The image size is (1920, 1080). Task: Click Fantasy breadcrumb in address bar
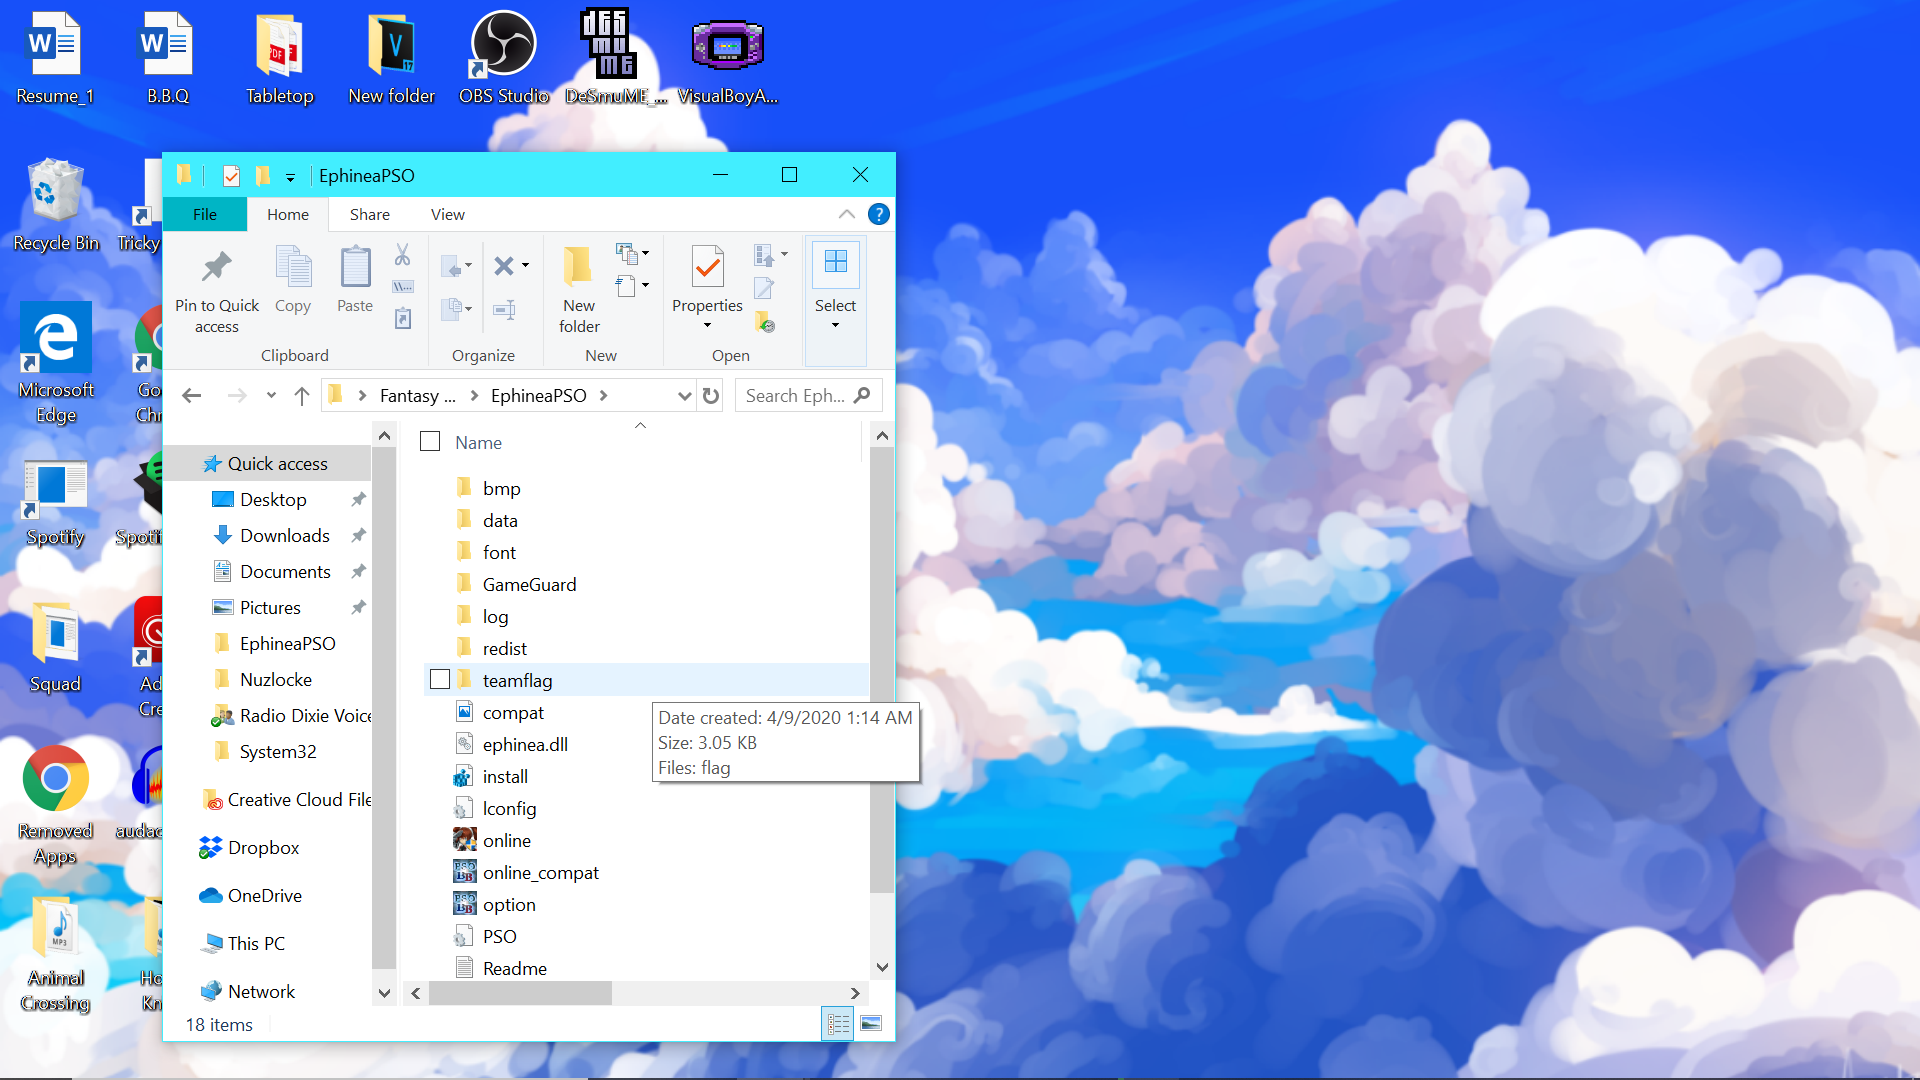point(417,396)
